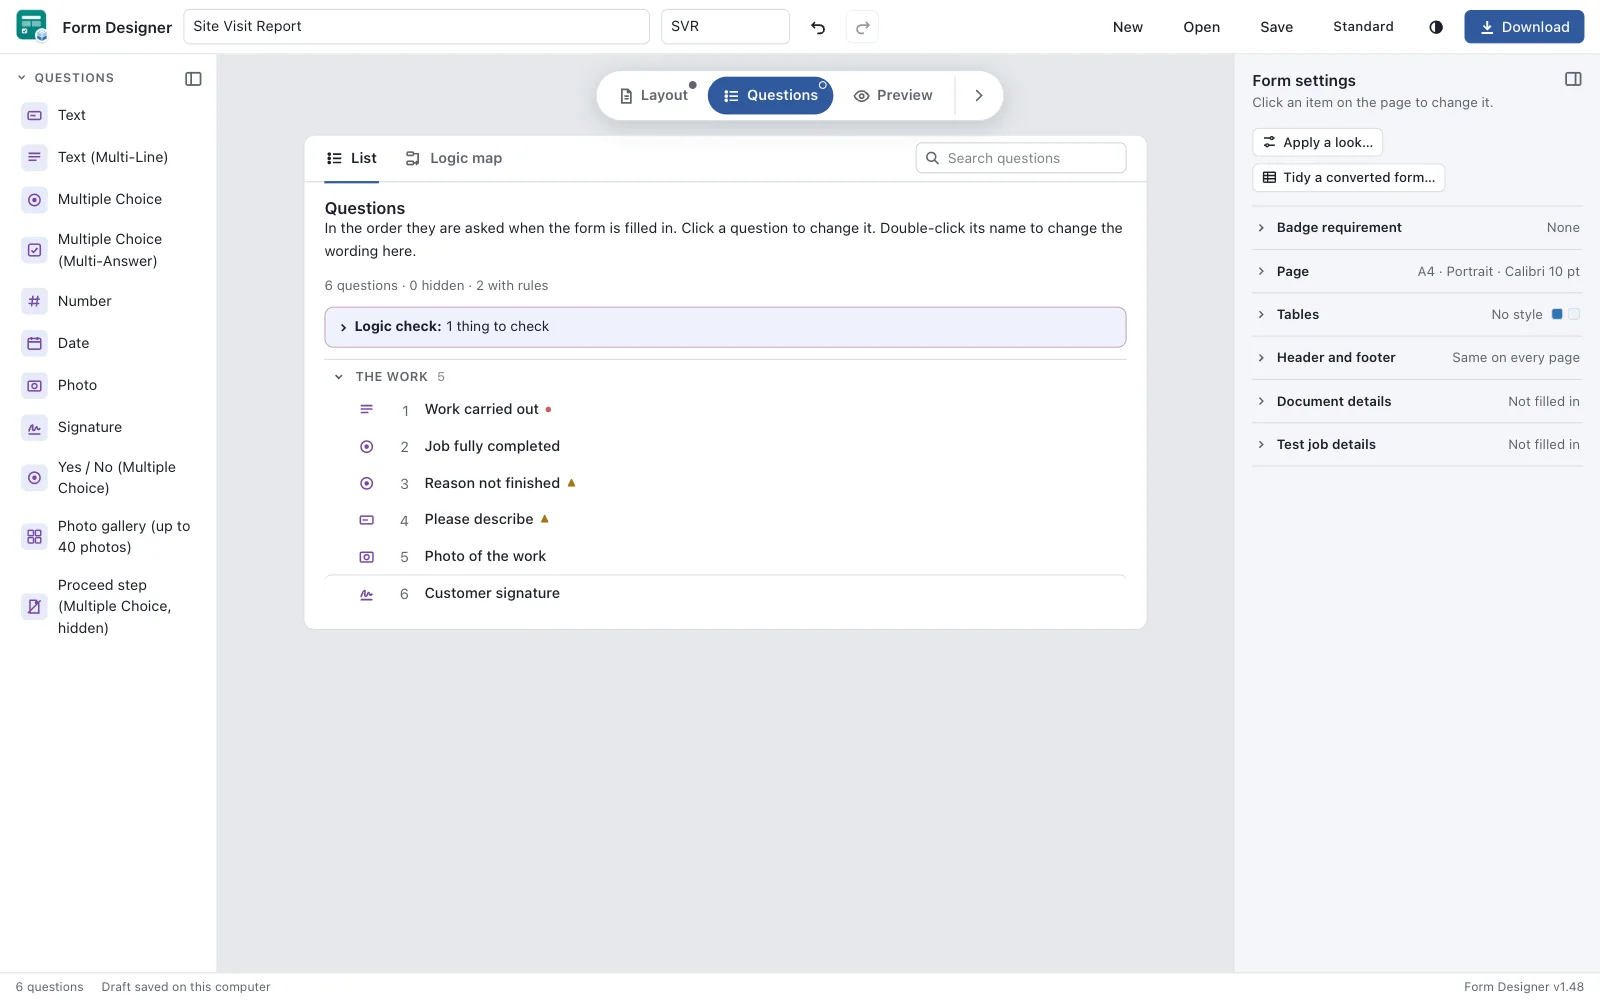1600x1000 pixels.
Task: Expand Document details row
Action: (x=1417, y=401)
